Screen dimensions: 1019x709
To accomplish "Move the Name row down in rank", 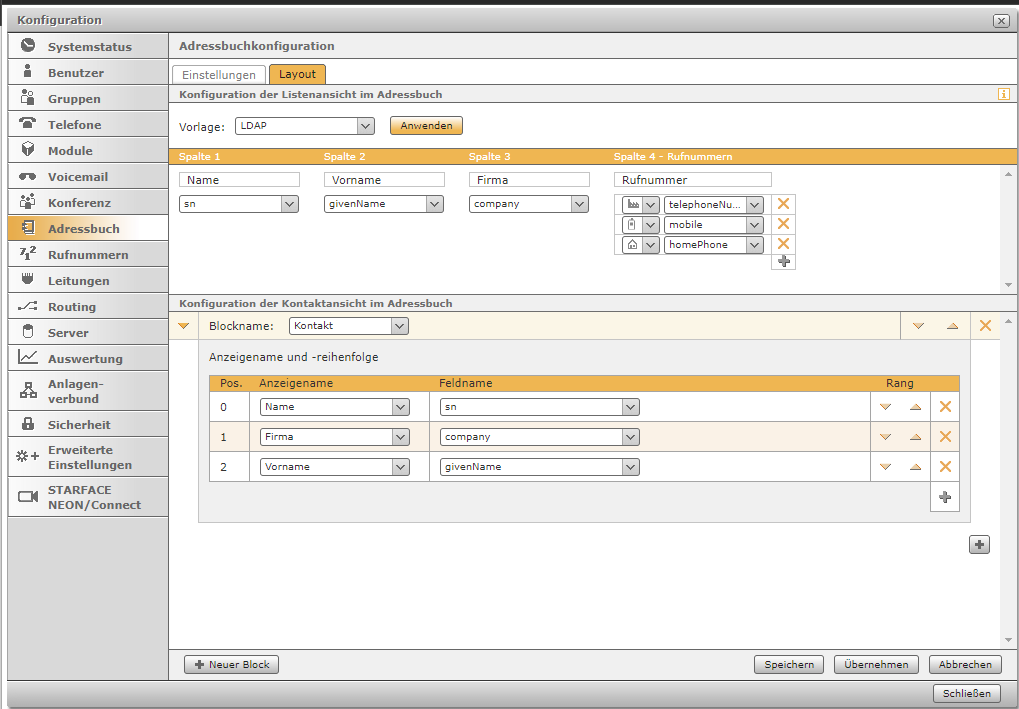I will pyautogui.click(x=884, y=407).
